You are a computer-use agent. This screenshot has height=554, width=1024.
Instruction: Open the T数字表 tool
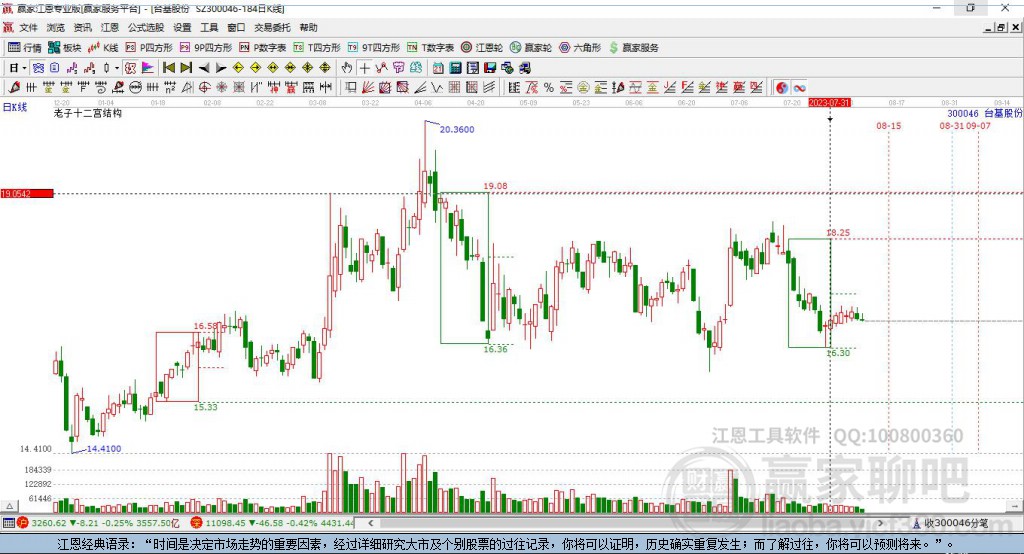pos(430,48)
